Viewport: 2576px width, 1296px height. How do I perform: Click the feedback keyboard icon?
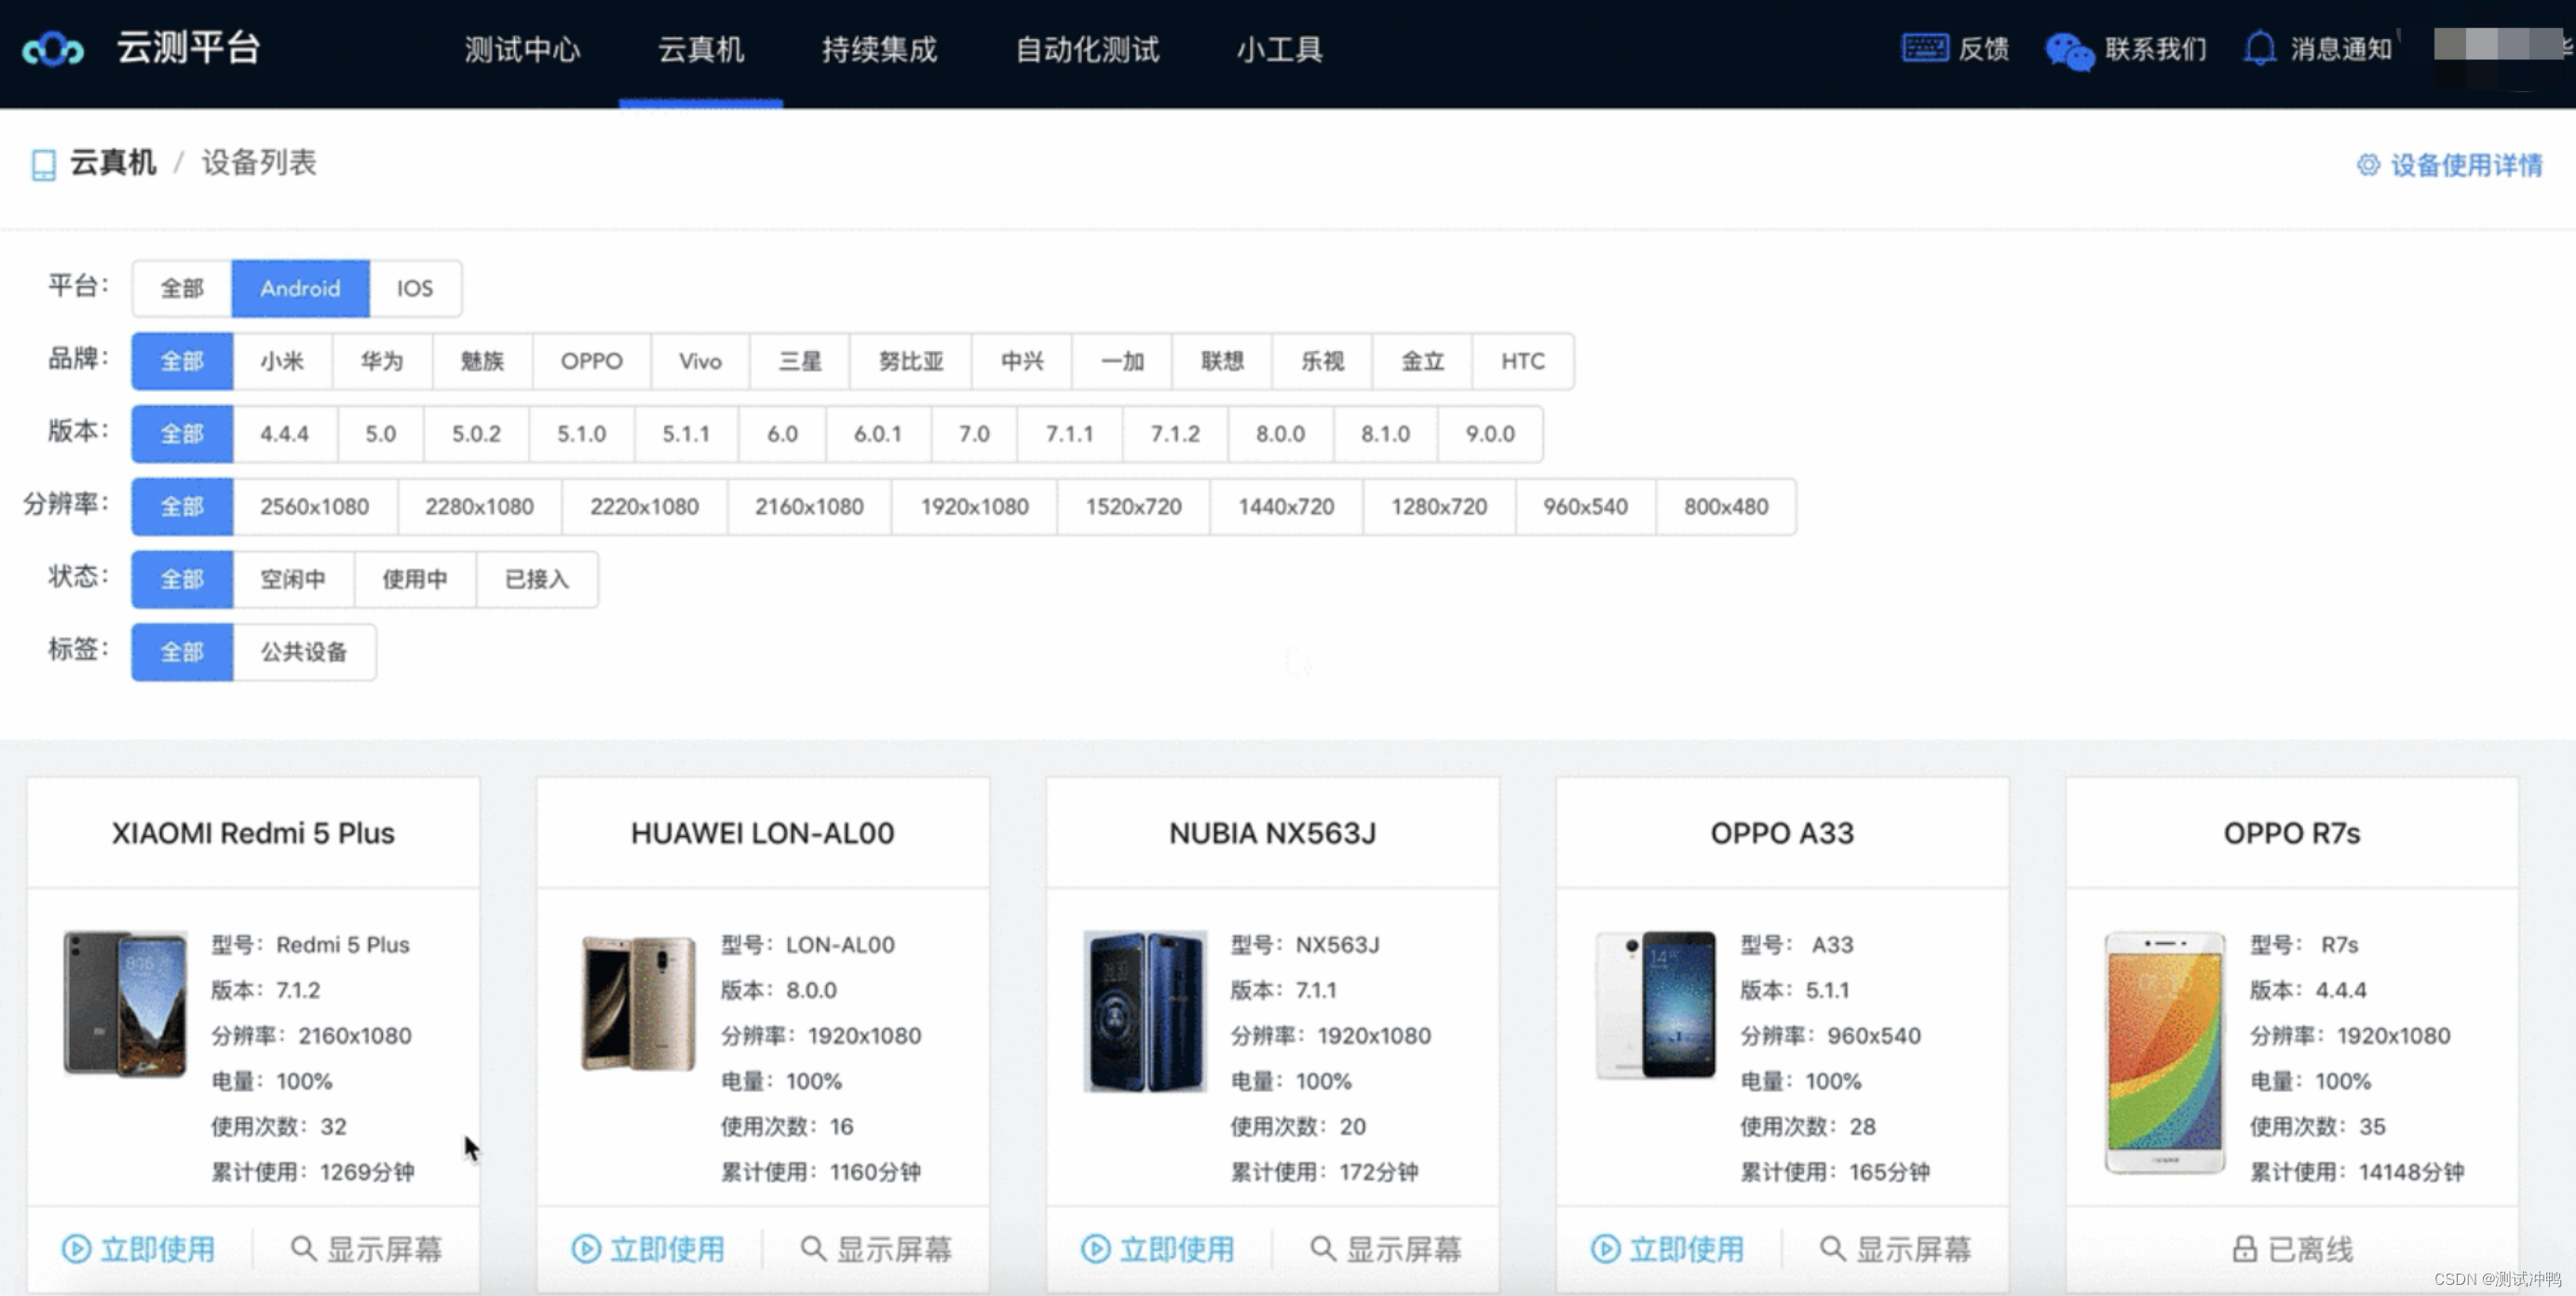click(1924, 48)
